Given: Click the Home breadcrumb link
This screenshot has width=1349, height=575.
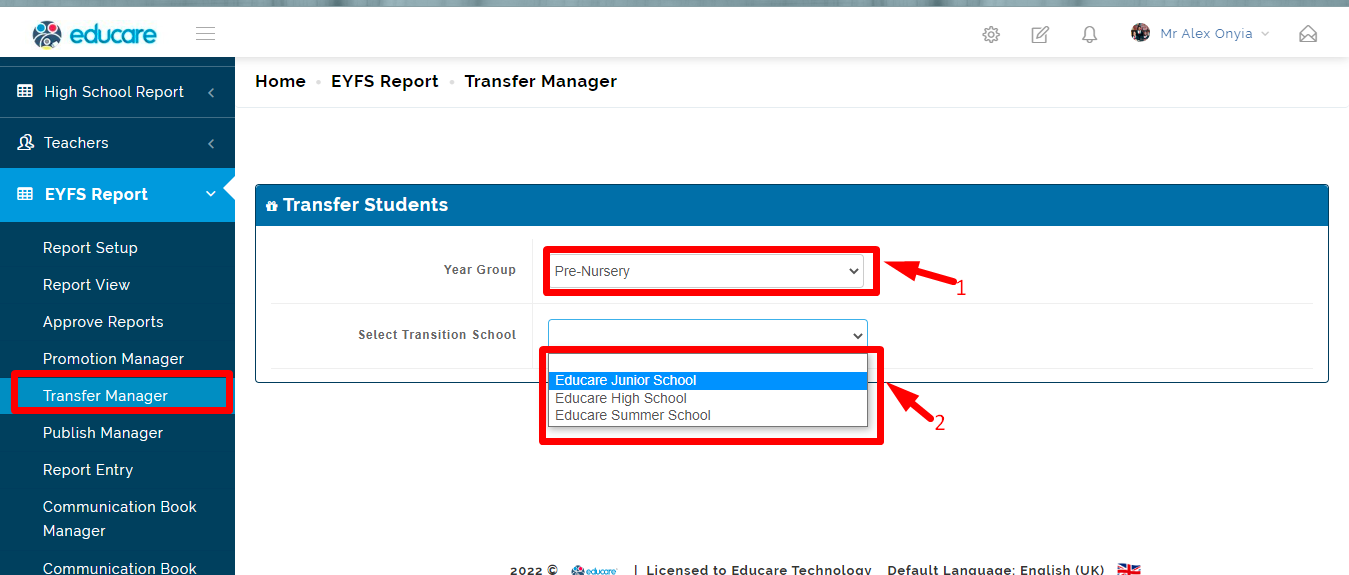Looking at the screenshot, I should [280, 82].
